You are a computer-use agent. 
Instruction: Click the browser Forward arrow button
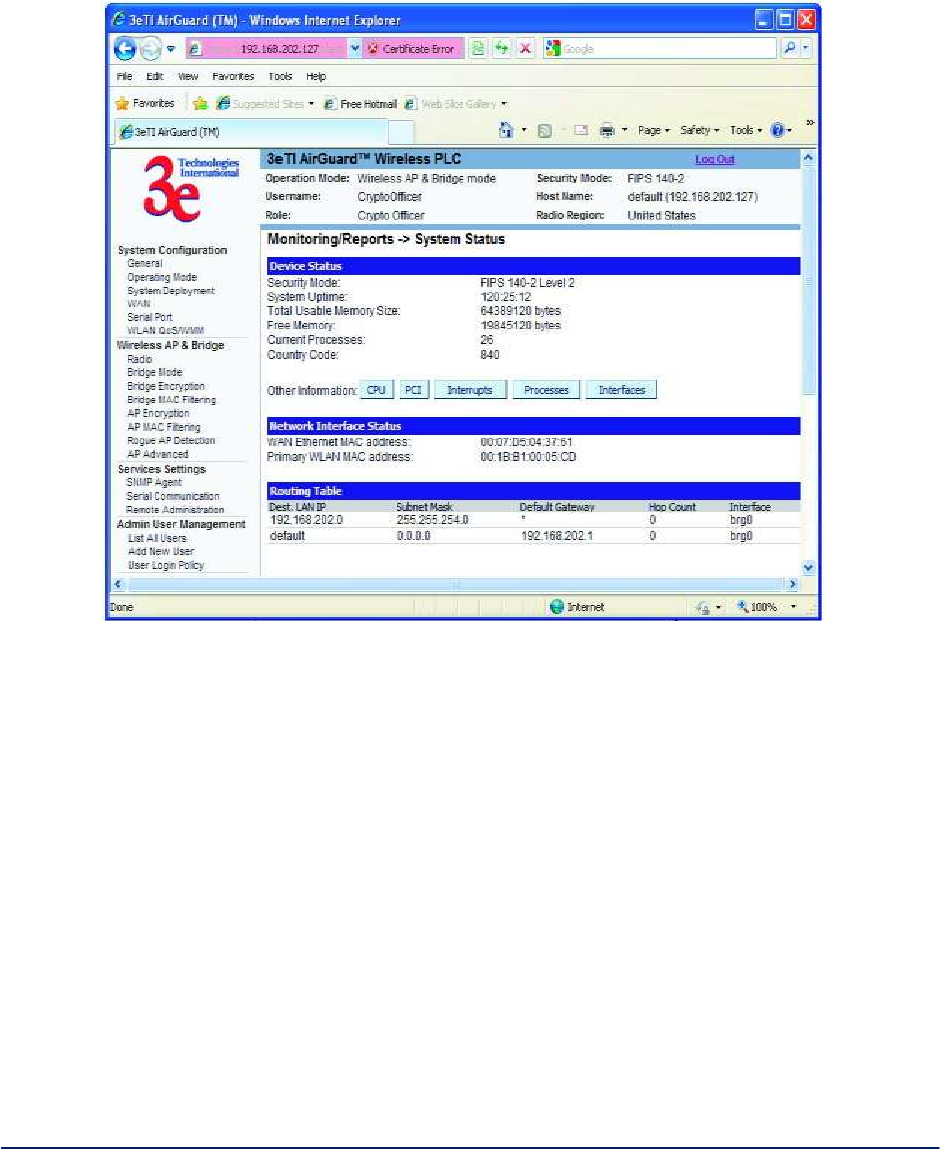click(150, 49)
